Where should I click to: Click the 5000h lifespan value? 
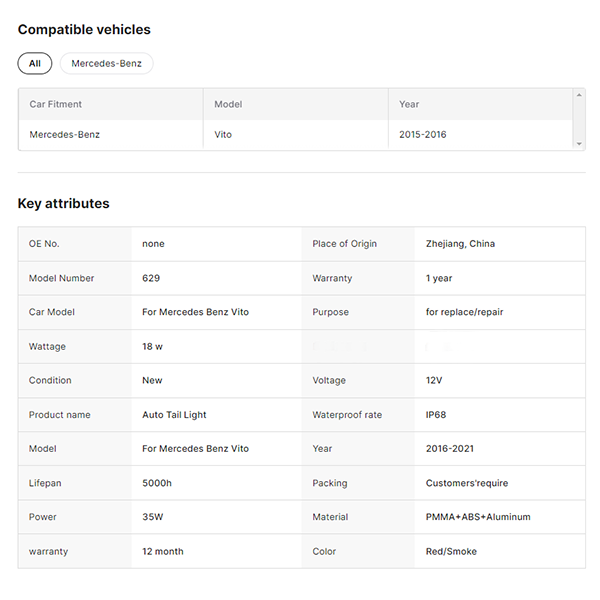(x=157, y=483)
